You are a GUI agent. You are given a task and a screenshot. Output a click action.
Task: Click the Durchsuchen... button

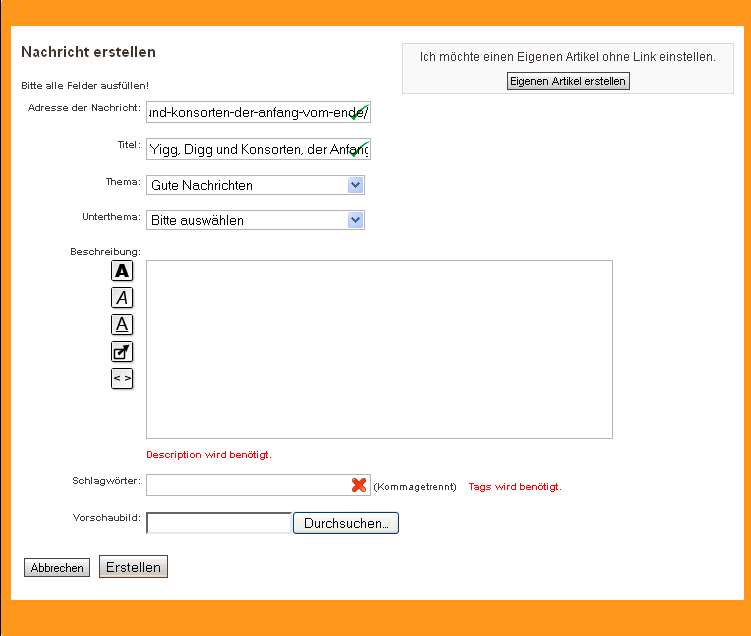coord(346,523)
